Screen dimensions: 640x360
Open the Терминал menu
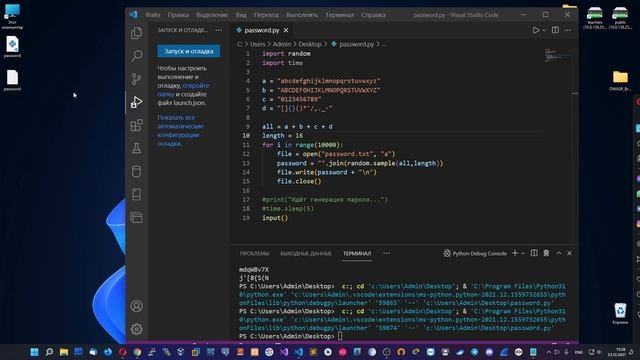[340, 15]
